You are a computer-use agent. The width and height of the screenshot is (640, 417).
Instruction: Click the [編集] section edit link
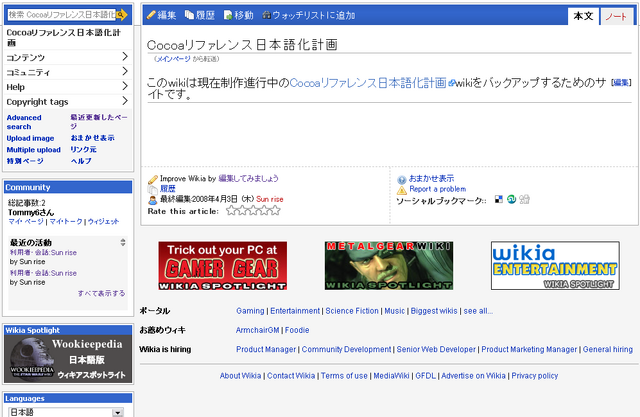[621, 82]
